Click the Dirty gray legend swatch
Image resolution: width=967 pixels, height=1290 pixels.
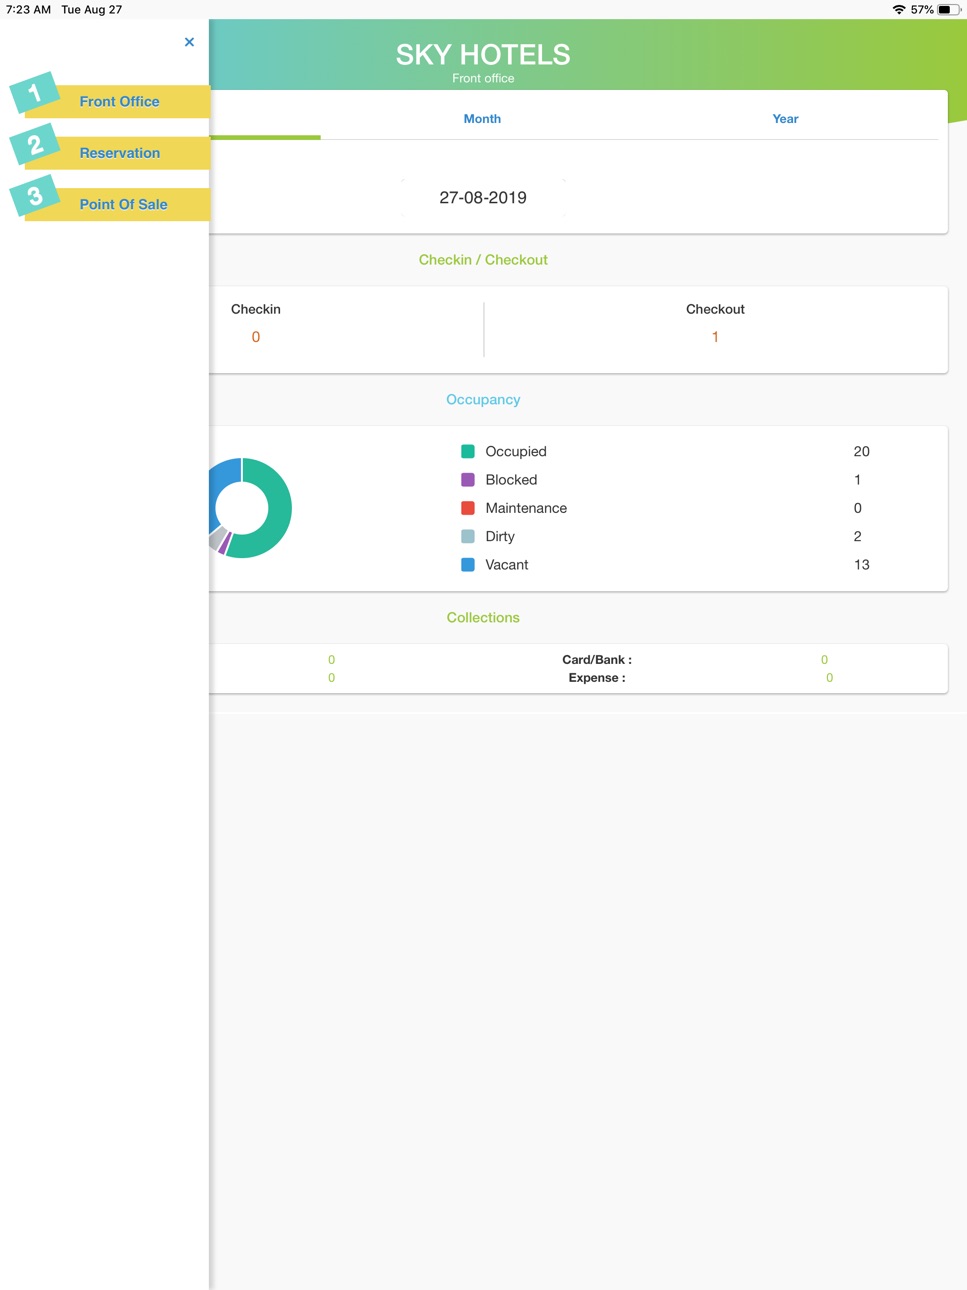pos(467,536)
